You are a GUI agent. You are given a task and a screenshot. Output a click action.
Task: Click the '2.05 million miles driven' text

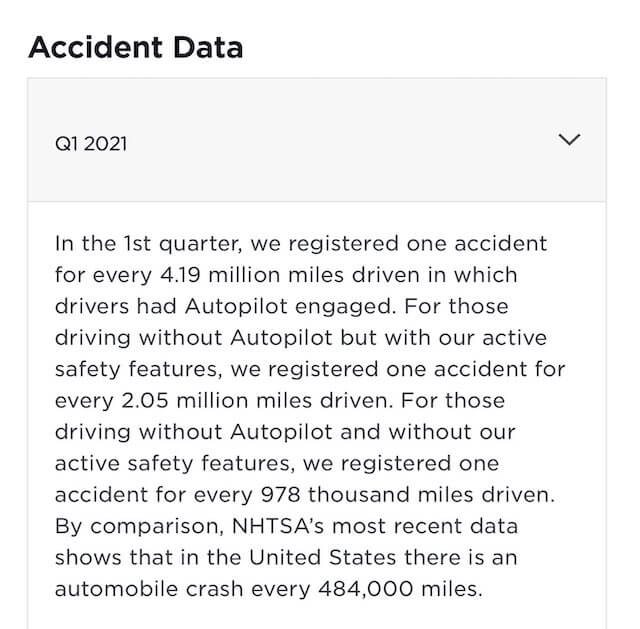pos(220,400)
